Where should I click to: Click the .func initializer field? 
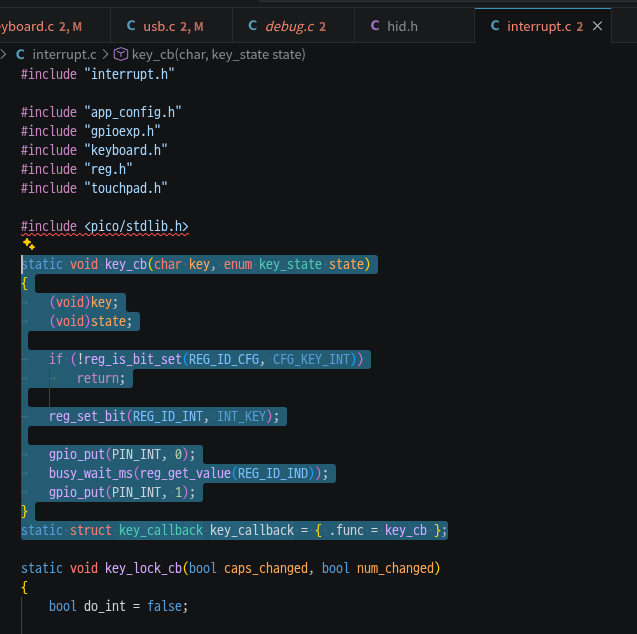click(x=346, y=530)
